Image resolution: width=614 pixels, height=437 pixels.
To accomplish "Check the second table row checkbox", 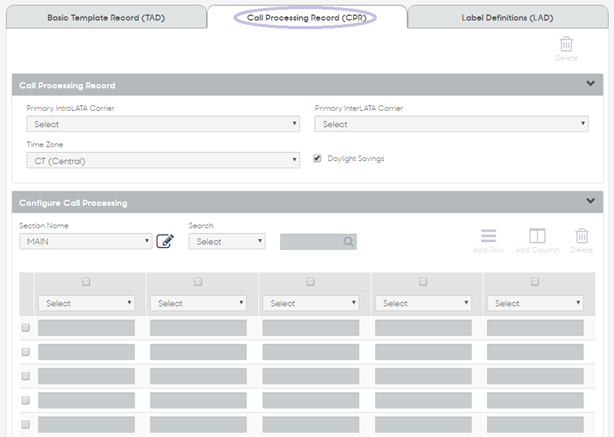I will (x=26, y=352).
